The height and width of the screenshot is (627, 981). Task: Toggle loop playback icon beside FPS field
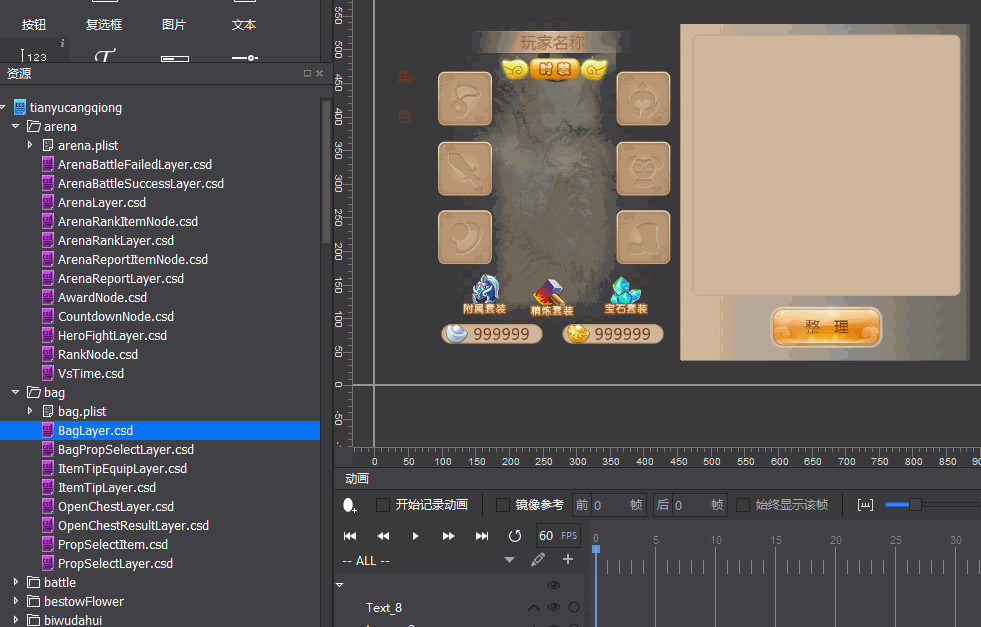(x=515, y=536)
